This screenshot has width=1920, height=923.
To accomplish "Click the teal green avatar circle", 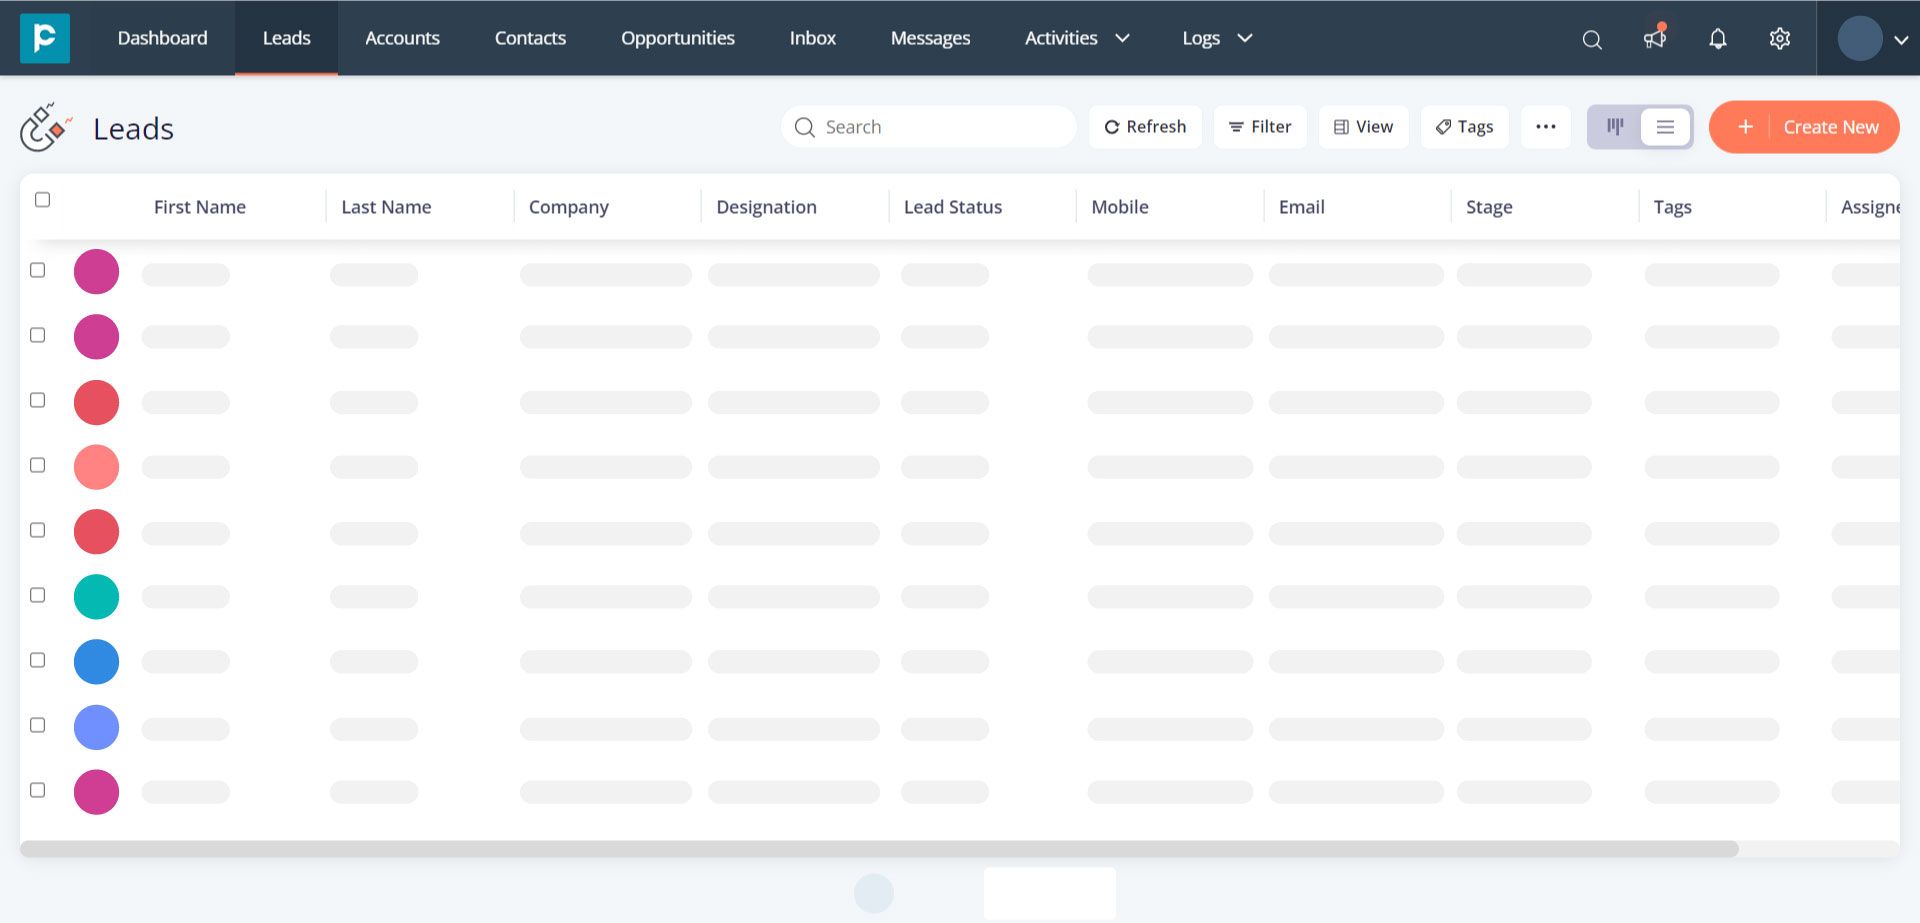I will coord(96,597).
